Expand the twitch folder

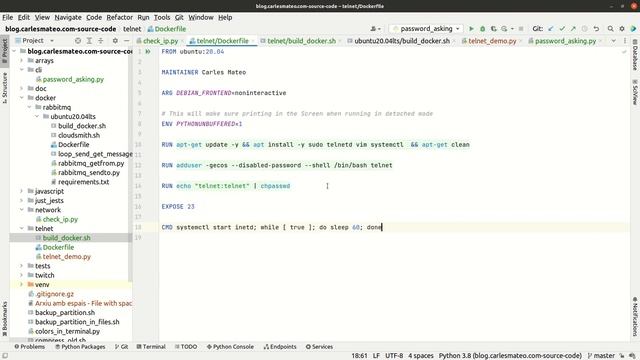point(21,275)
